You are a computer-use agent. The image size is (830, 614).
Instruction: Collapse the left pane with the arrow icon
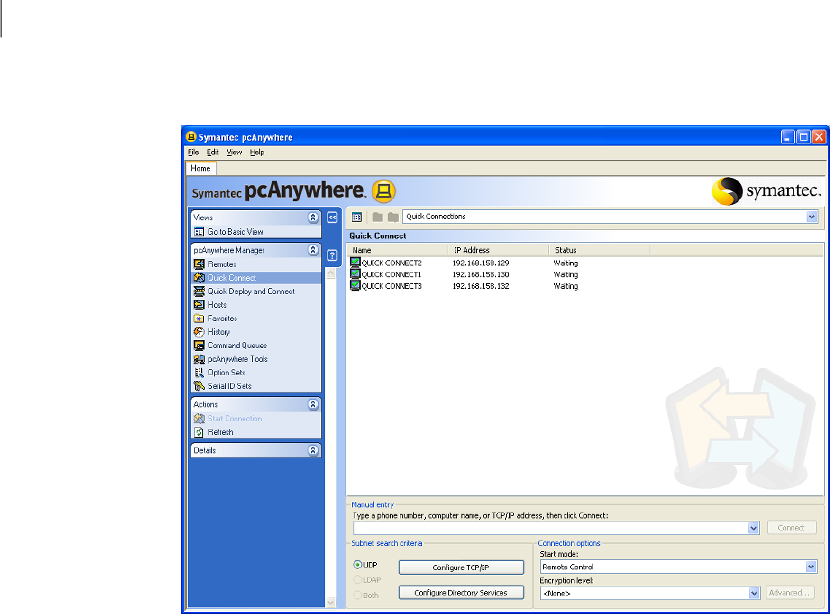332,218
